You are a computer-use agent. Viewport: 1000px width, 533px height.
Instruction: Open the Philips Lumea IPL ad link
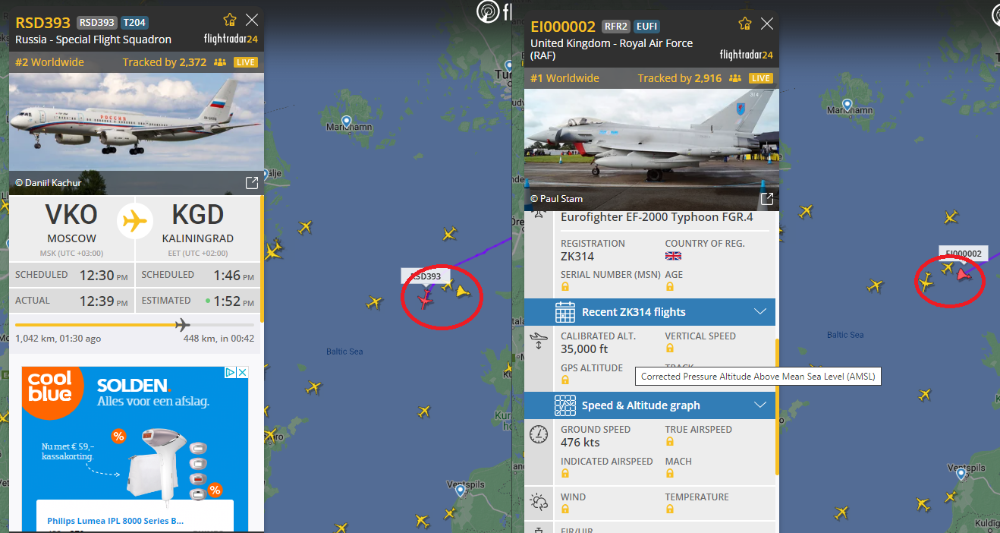pos(115,521)
